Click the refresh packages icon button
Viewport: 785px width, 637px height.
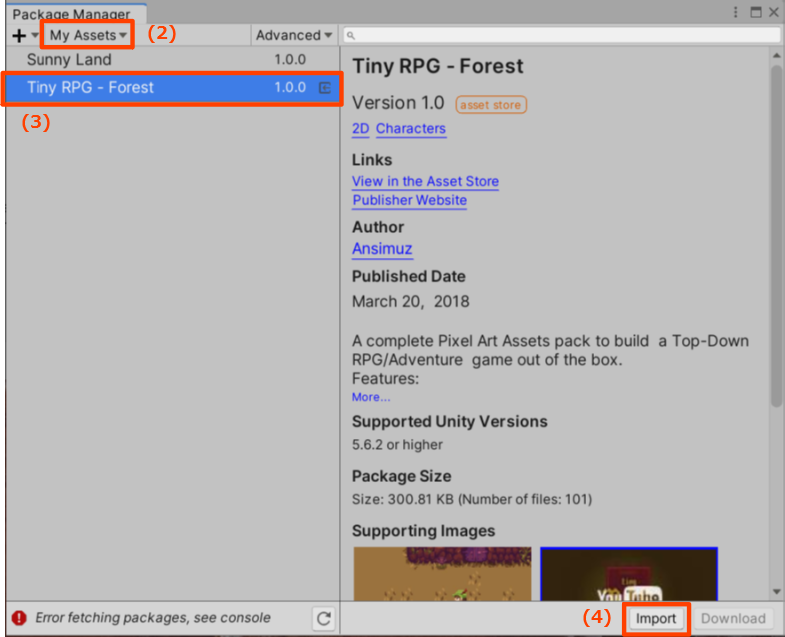point(324,618)
